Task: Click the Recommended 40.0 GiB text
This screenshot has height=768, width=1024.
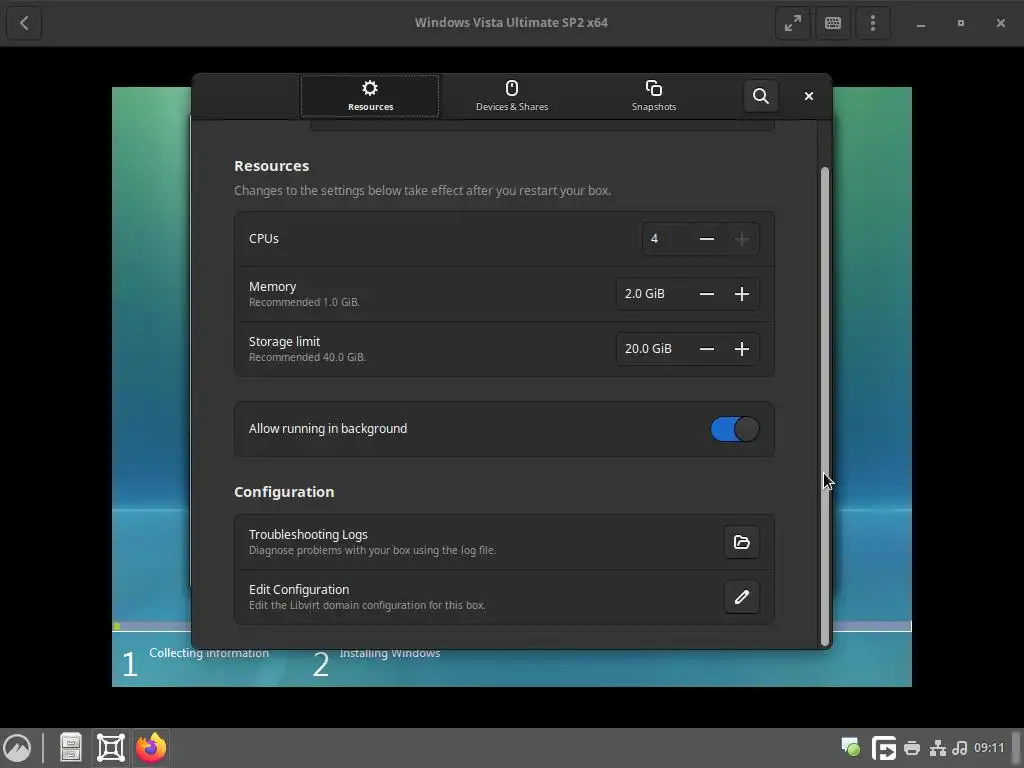Action: point(307,357)
